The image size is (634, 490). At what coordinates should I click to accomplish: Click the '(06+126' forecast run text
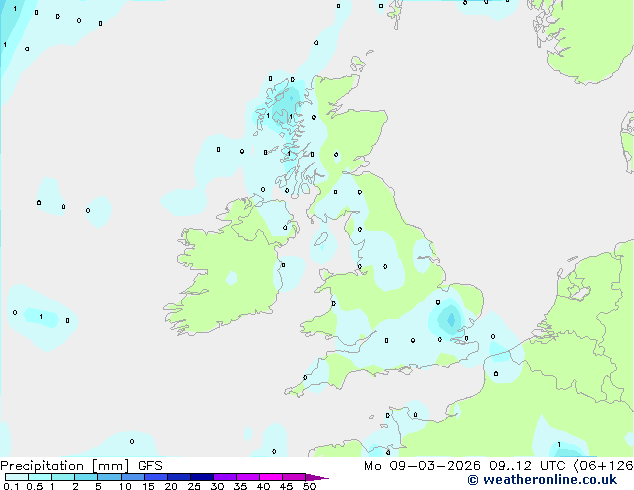pos(603,466)
